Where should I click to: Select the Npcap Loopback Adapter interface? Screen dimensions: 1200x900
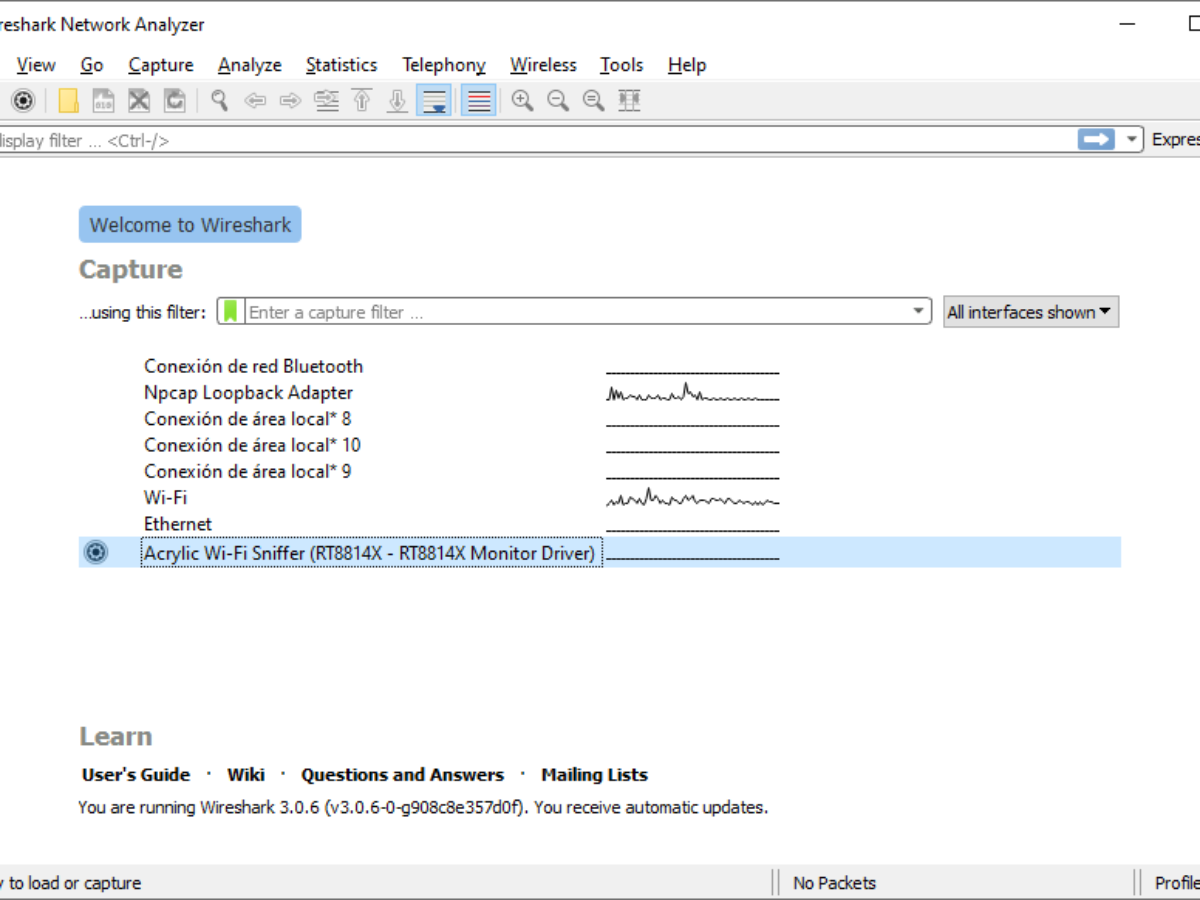point(248,393)
